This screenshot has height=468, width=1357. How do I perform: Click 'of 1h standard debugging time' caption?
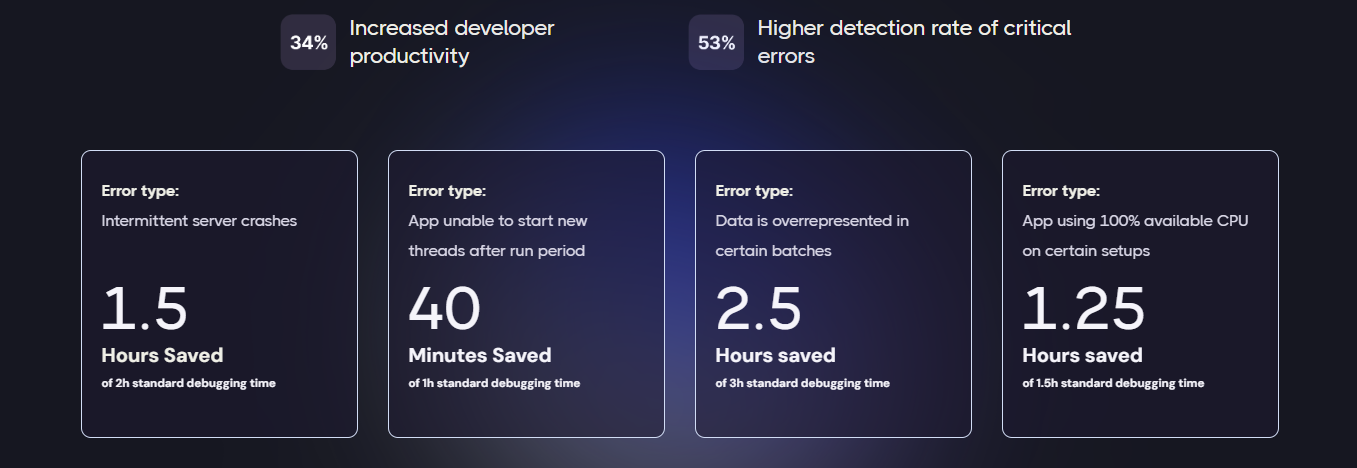(494, 383)
